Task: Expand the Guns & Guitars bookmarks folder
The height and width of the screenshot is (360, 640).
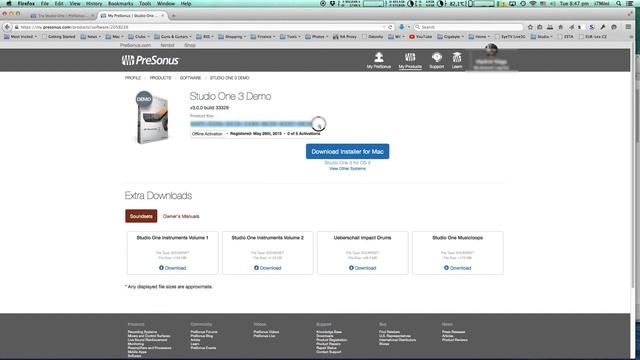Action: (173, 37)
